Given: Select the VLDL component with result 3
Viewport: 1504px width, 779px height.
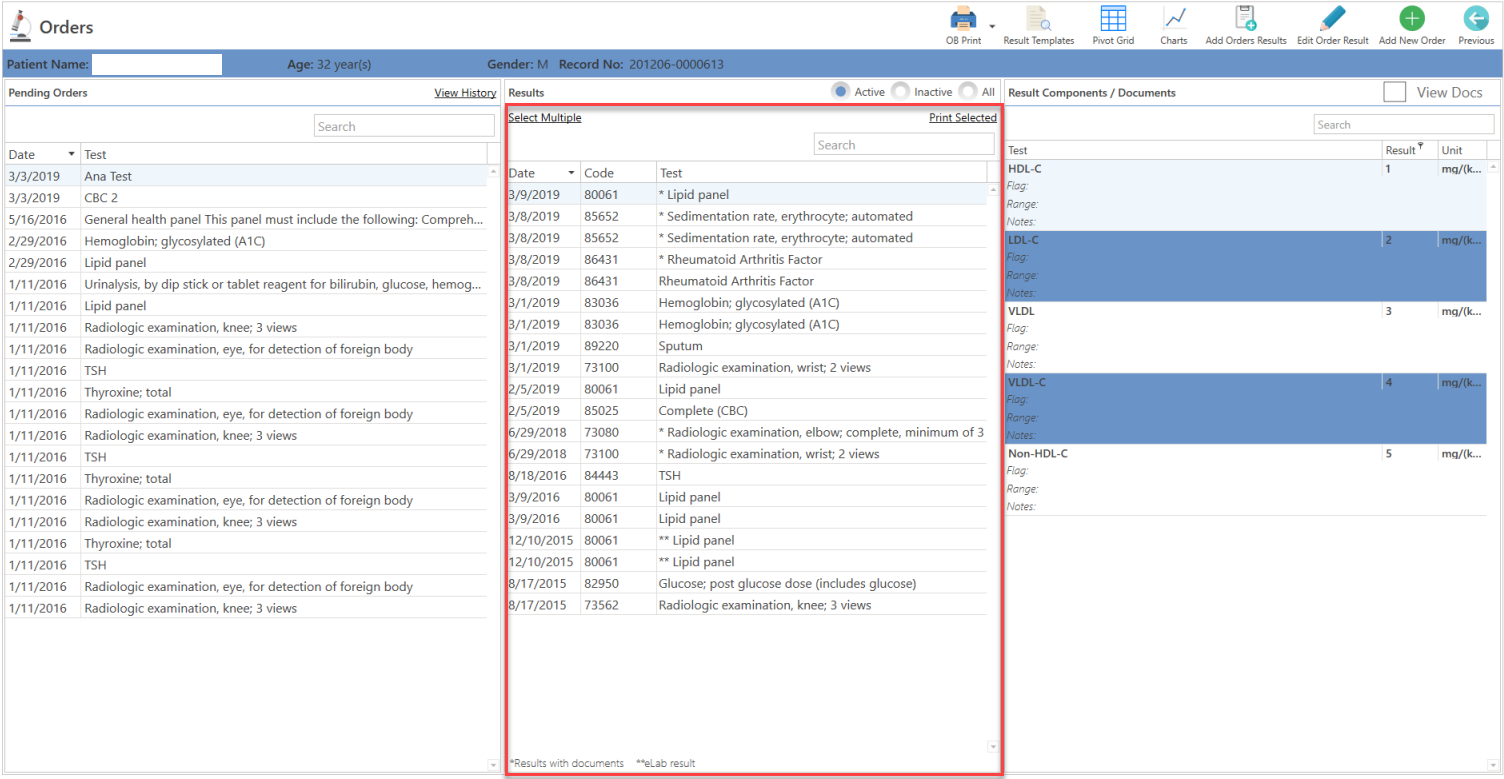Looking at the screenshot, I should pyautogui.click(x=1246, y=337).
